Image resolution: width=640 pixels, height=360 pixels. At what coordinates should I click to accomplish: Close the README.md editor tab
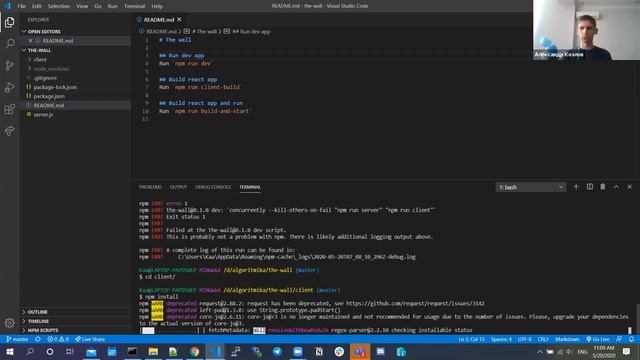pos(179,19)
